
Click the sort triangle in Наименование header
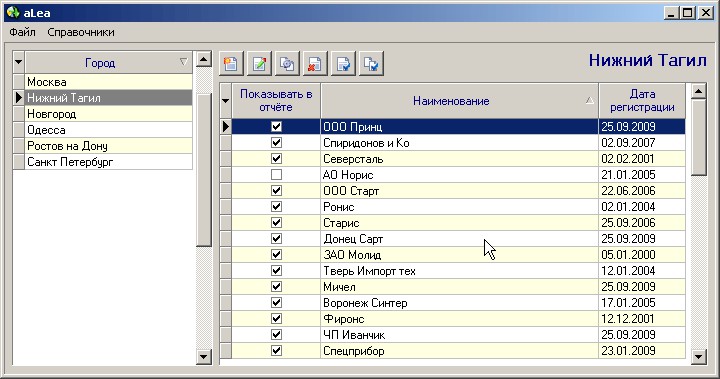click(590, 101)
